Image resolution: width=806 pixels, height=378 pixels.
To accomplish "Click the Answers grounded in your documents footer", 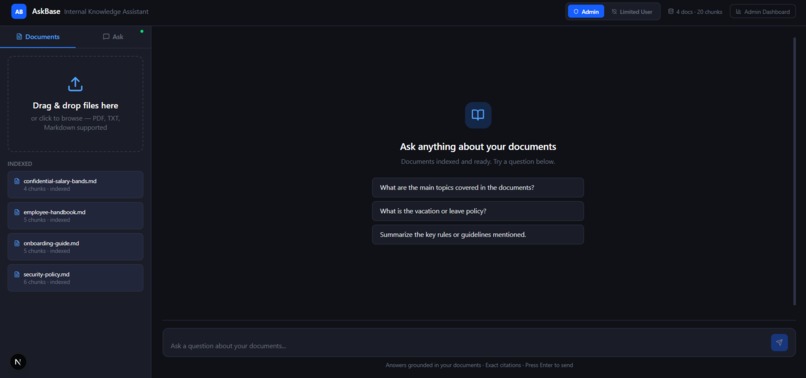I will (479, 365).
